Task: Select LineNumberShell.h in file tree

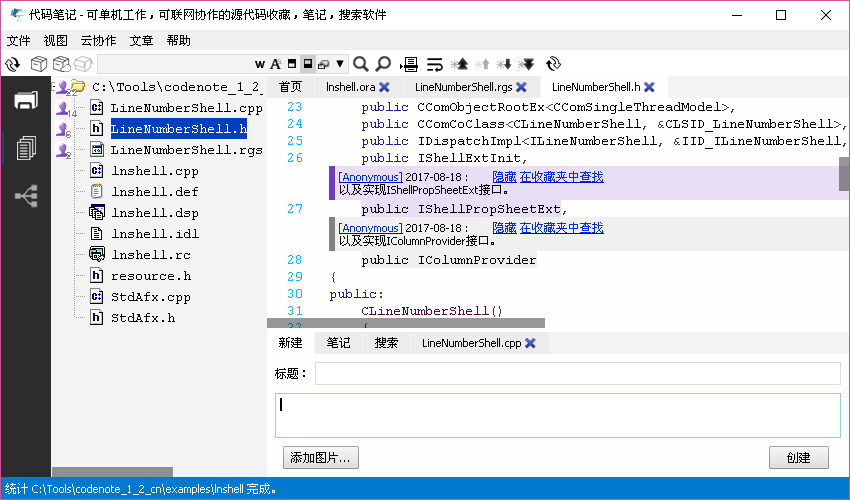Action: (178, 129)
